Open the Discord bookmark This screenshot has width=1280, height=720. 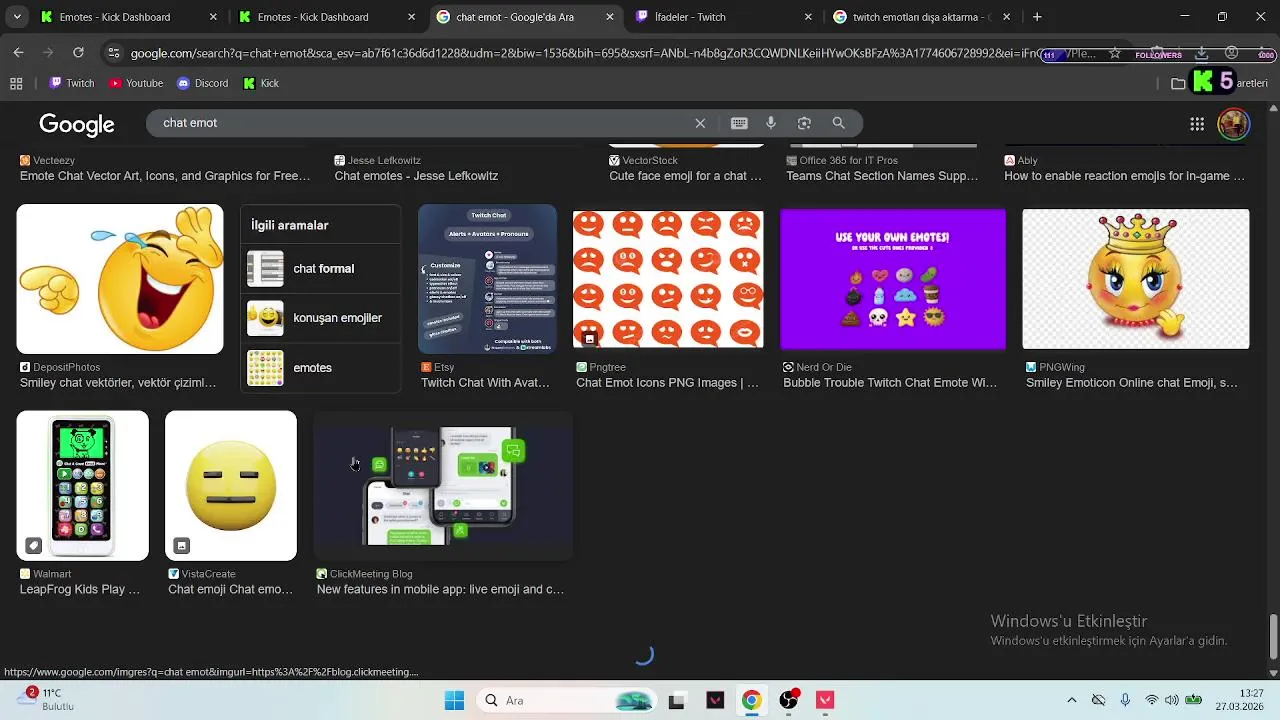click(203, 84)
